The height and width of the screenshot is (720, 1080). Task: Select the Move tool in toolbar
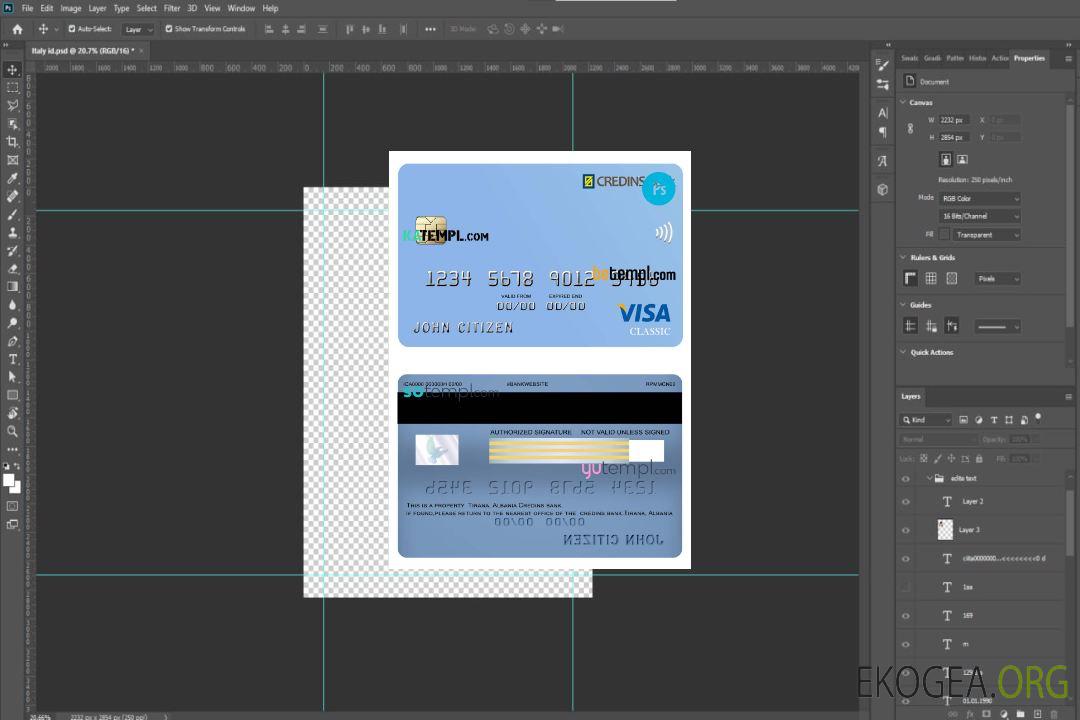pyautogui.click(x=12, y=70)
